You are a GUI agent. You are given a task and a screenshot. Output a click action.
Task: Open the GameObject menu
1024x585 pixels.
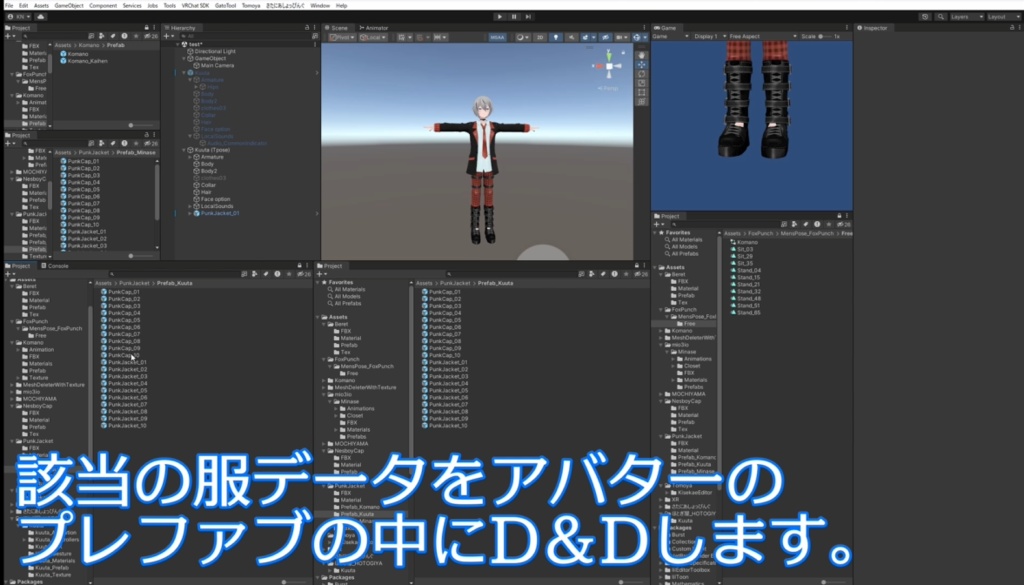[x=69, y=5]
